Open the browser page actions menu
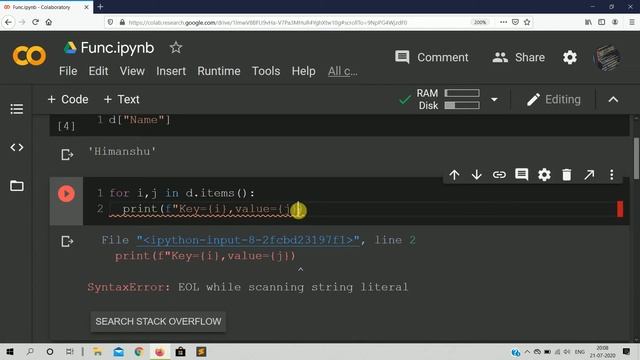 pos(504,22)
